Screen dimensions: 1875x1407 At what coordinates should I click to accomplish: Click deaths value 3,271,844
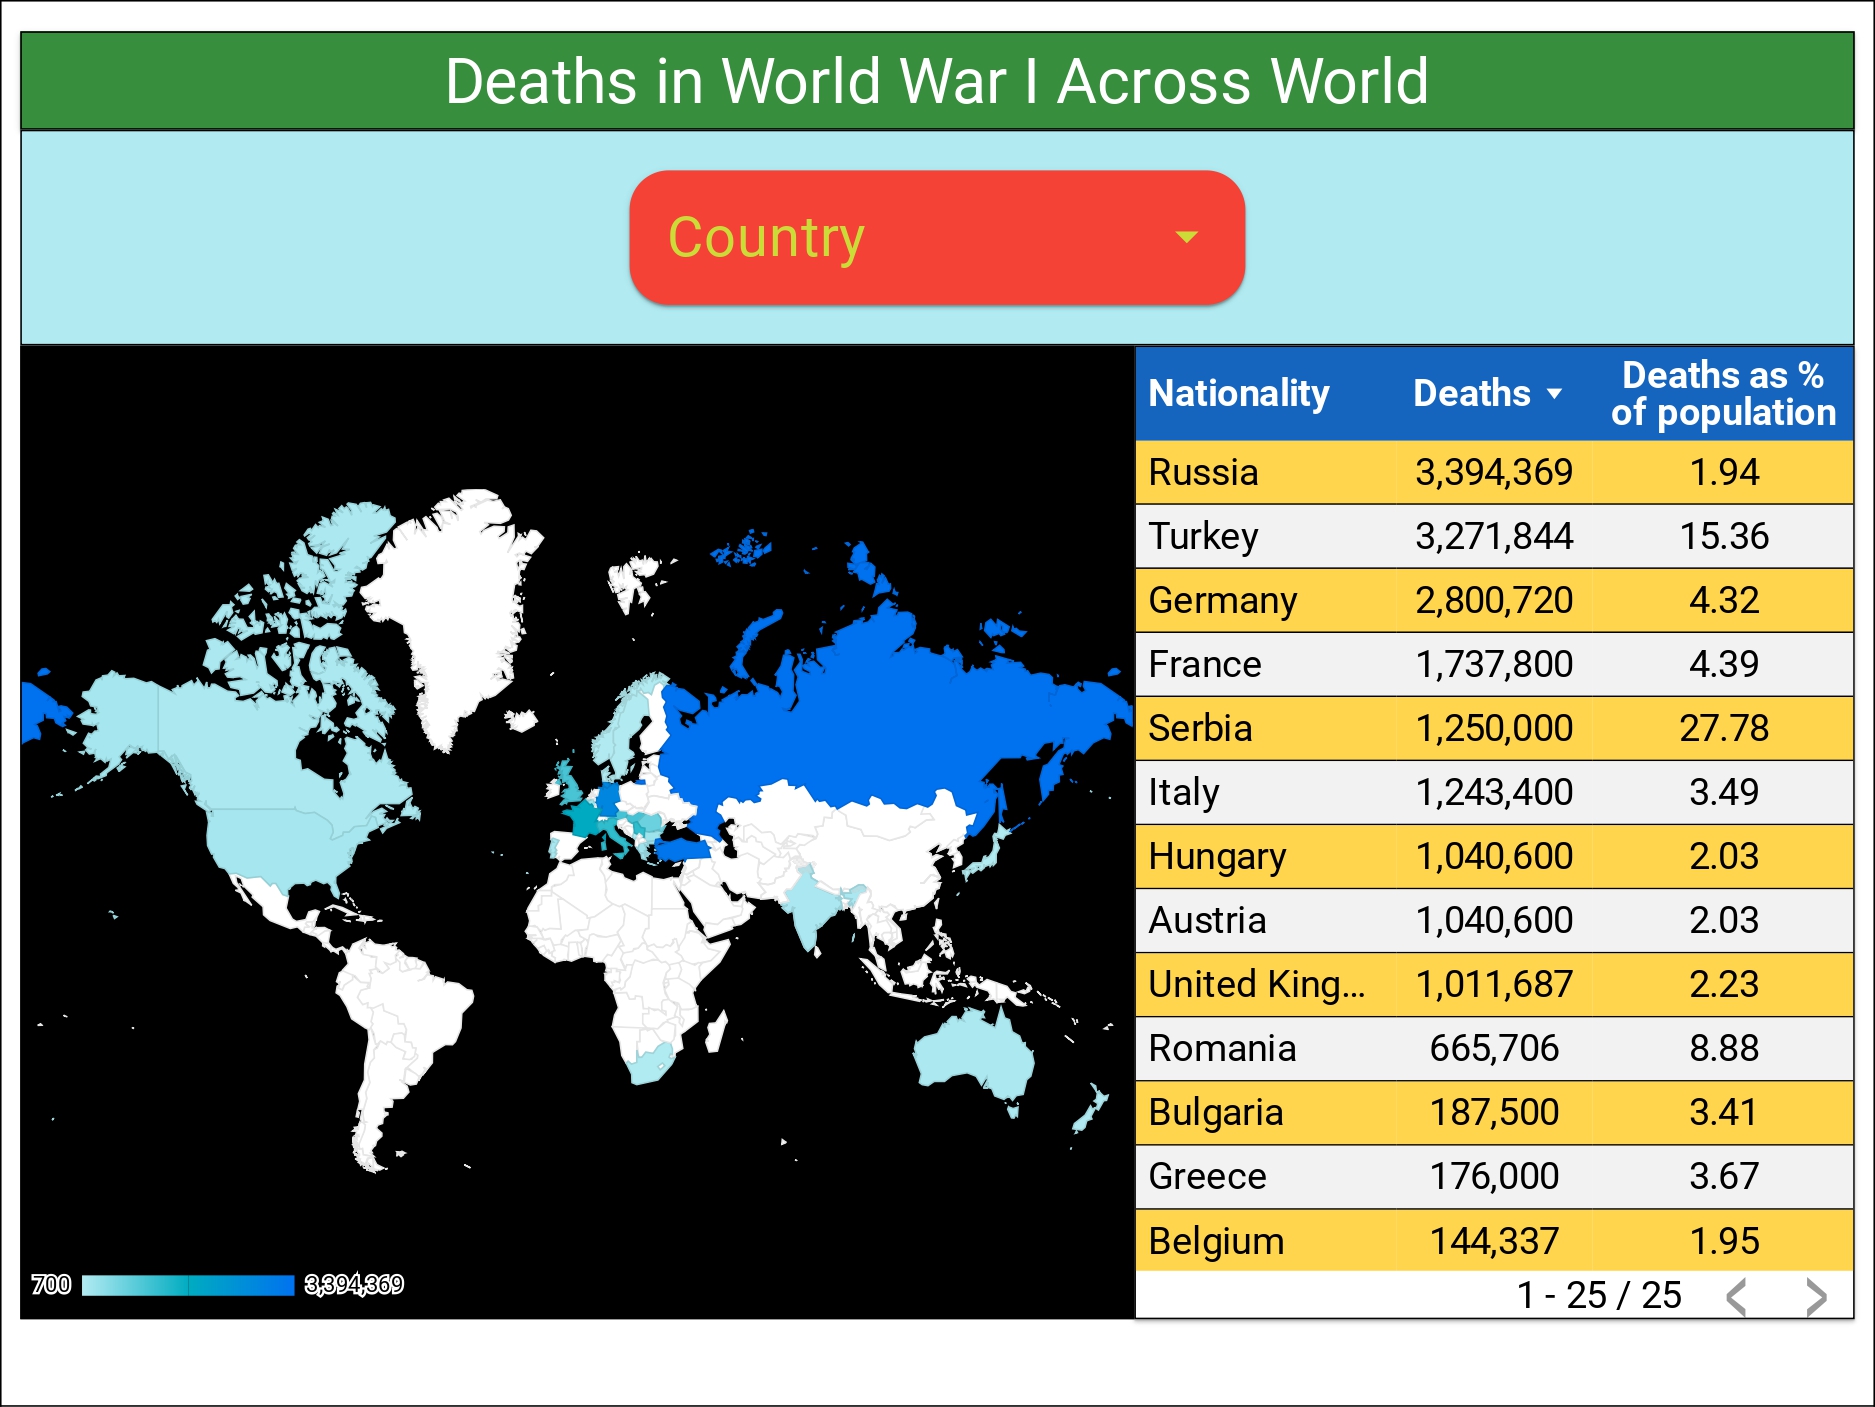(1494, 536)
